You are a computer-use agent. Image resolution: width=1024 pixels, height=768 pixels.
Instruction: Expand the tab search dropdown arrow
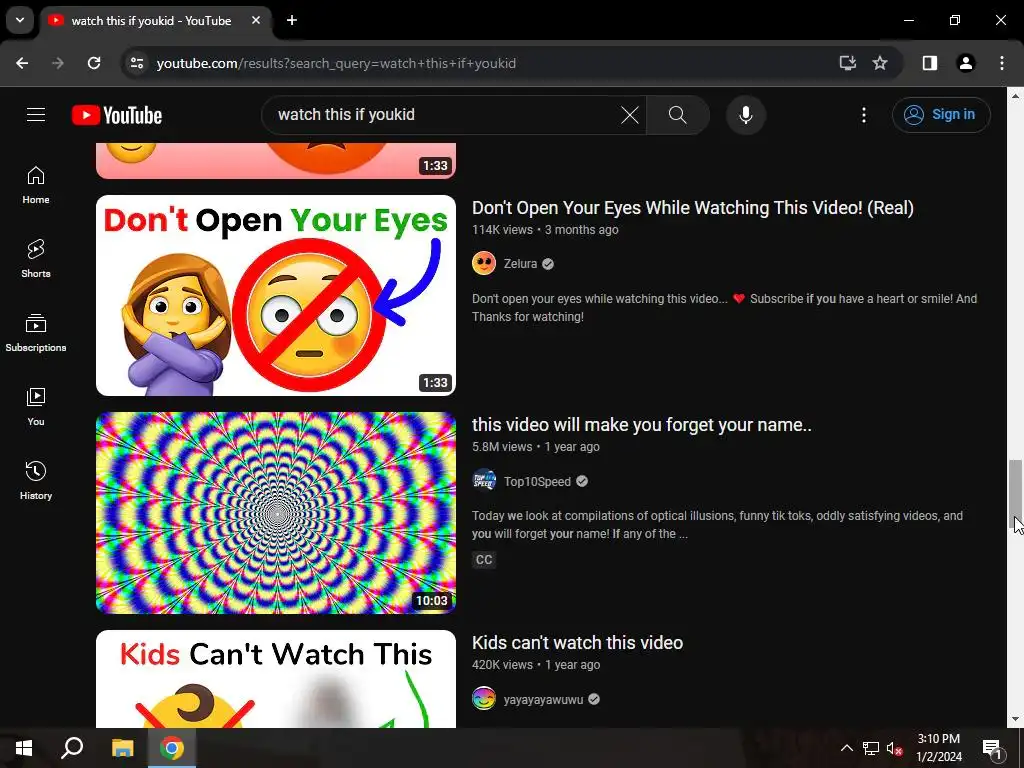click(20, 21)
